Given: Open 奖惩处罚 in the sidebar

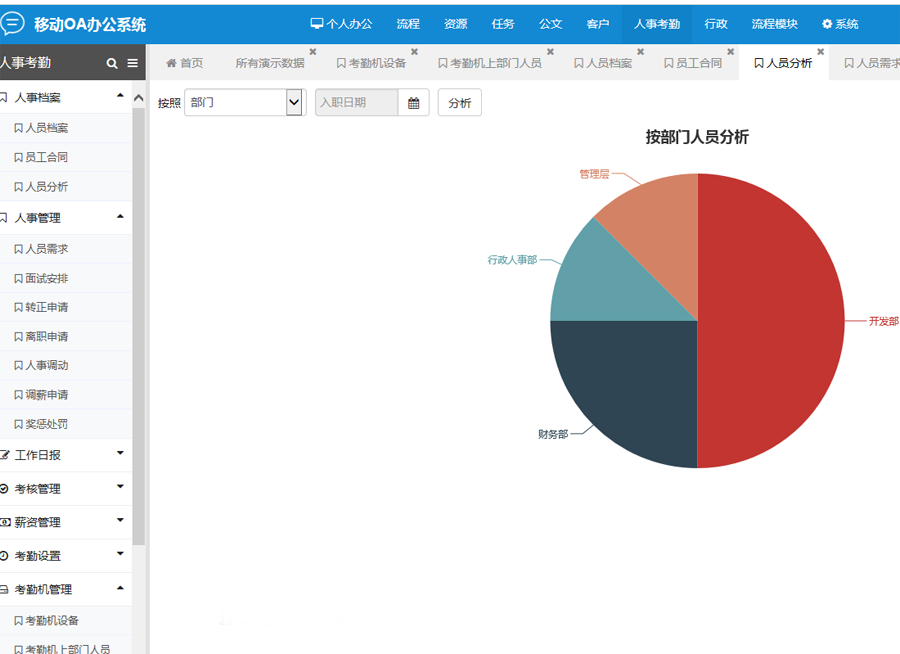Looking at the screenshot, I should coord(46,424).
